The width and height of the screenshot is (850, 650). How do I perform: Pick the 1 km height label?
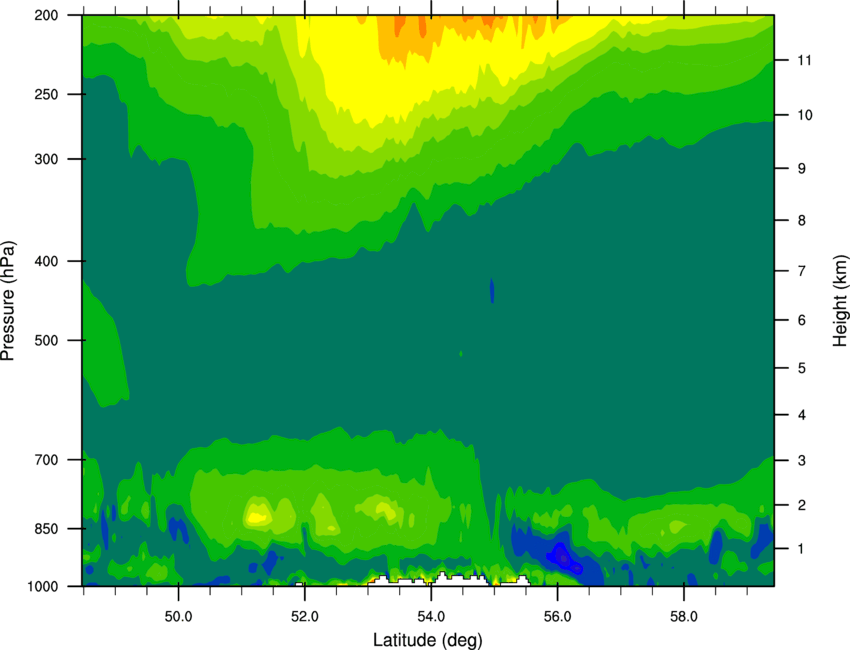(x=802, y=549)
